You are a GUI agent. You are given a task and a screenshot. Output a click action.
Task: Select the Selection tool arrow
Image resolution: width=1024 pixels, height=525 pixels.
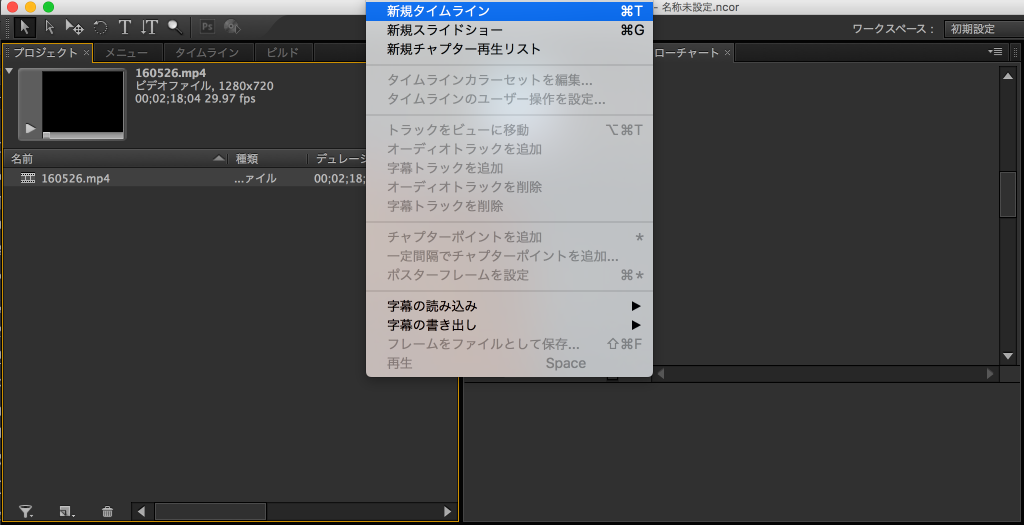point(25,28)
